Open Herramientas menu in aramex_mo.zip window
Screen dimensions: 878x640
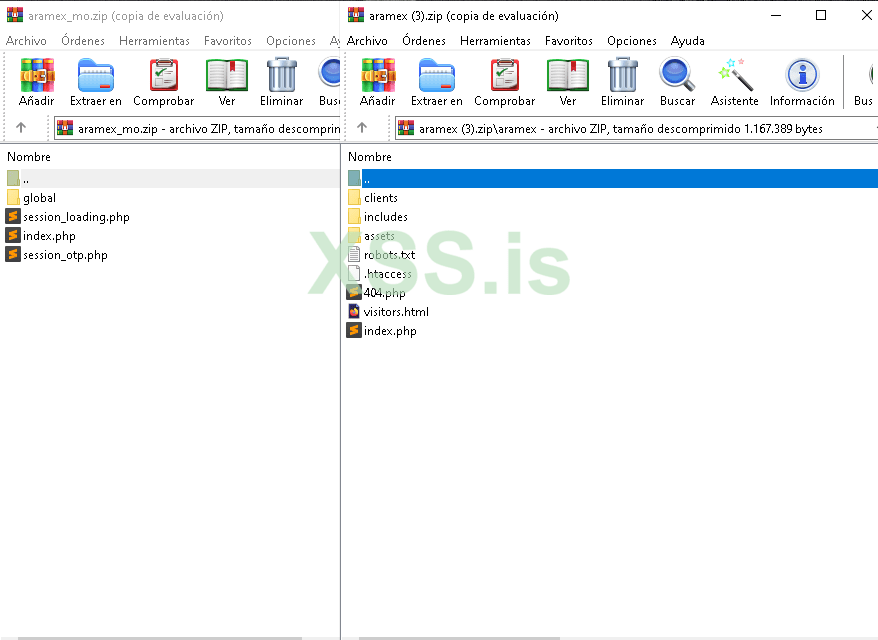point(154,41)
